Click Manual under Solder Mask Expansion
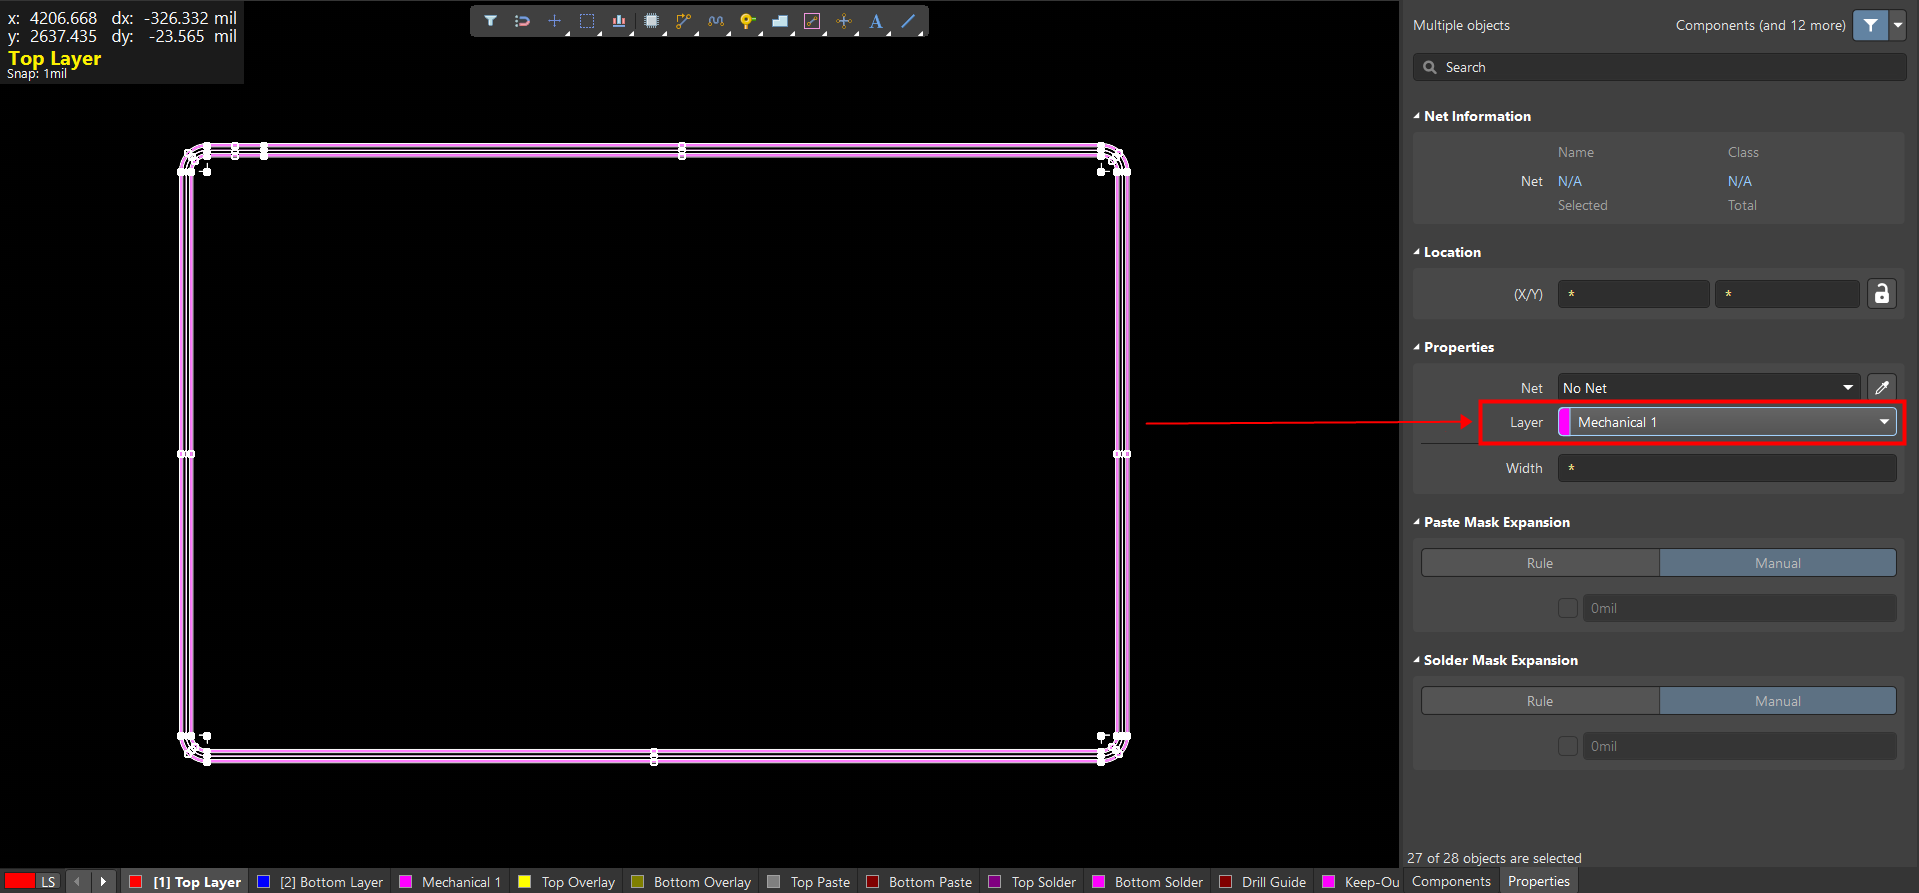Image resolution: width=1919 pixels, height=893 pixels. [x=1777, y=701]
